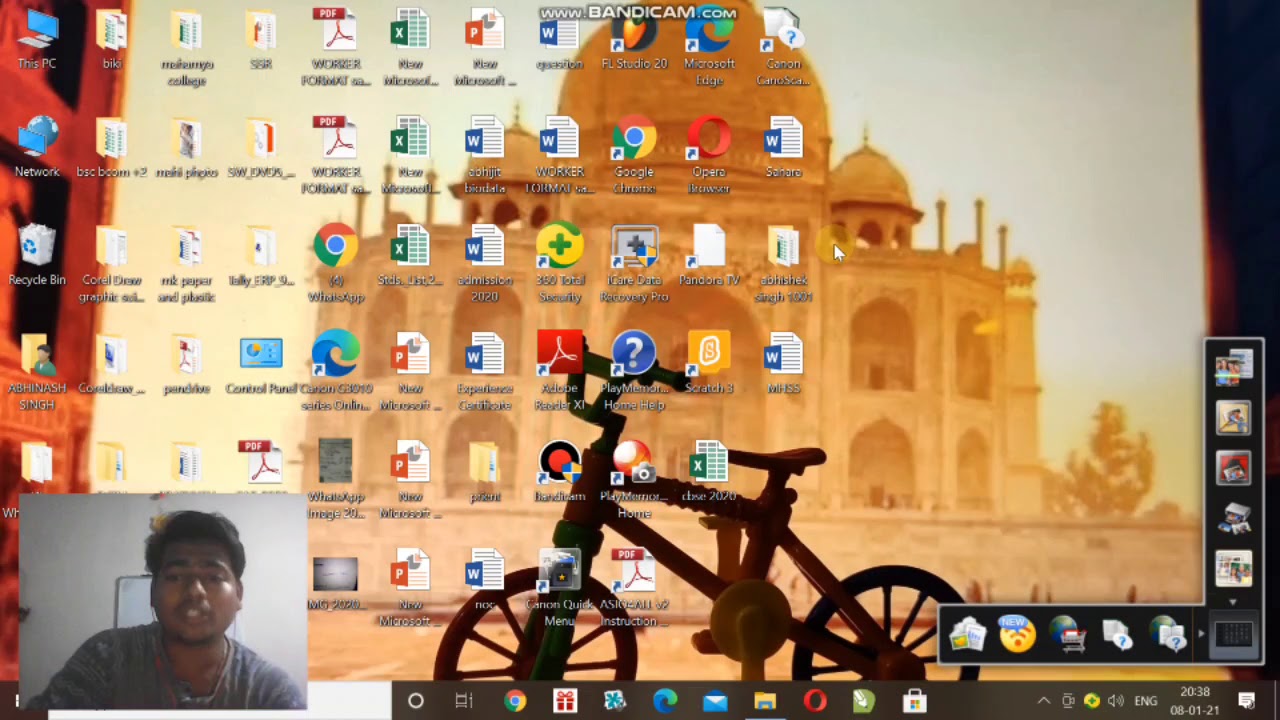Select the question Word document
Image resolution: width=1280 pixels, height=720 pixels.
(x=559, y=40)
